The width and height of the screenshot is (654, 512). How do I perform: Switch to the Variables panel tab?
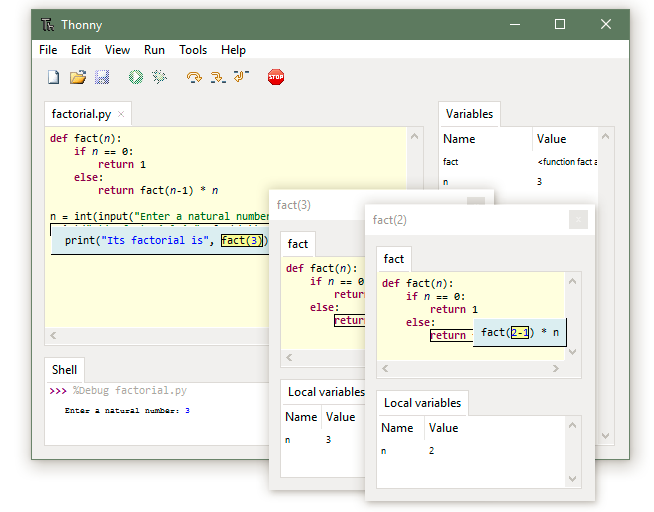[x=468, y=114]
